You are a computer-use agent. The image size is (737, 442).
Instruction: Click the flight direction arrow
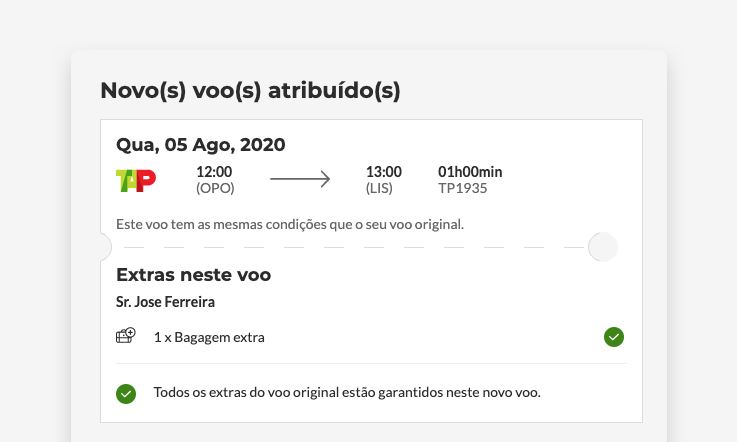tap(300, 180)
